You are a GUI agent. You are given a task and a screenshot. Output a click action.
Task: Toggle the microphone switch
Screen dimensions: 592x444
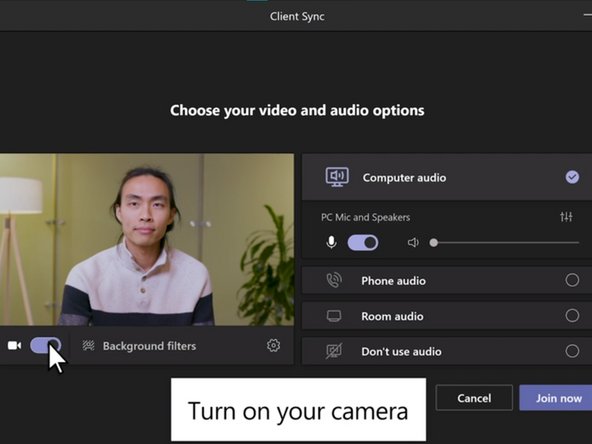(362, 242)
